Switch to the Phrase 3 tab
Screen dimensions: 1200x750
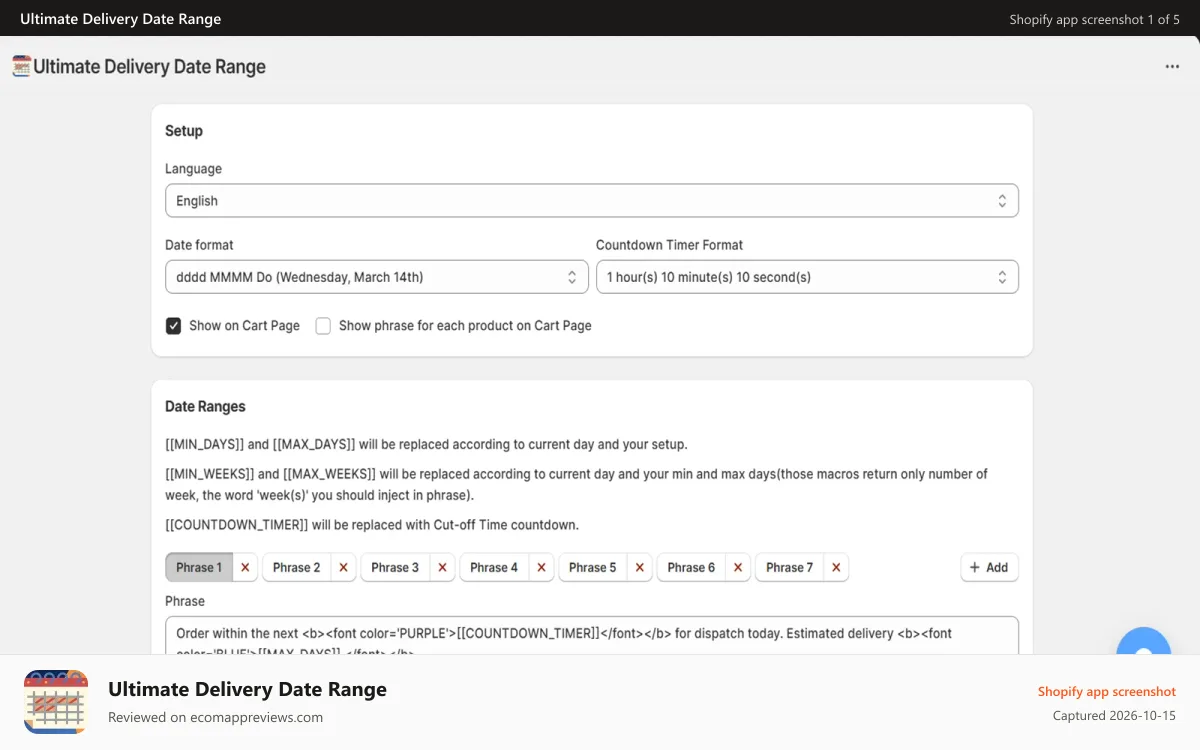point(395,567)
